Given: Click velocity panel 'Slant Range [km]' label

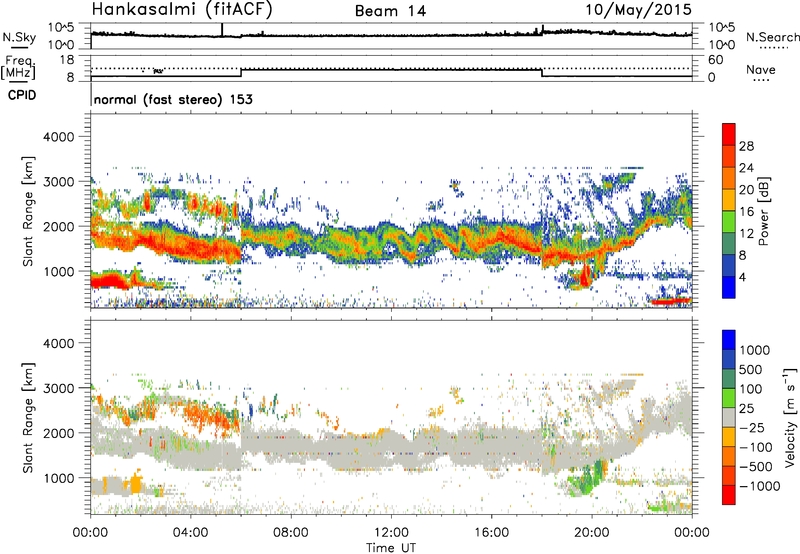Looking at the screenshot, I should 28,417.
